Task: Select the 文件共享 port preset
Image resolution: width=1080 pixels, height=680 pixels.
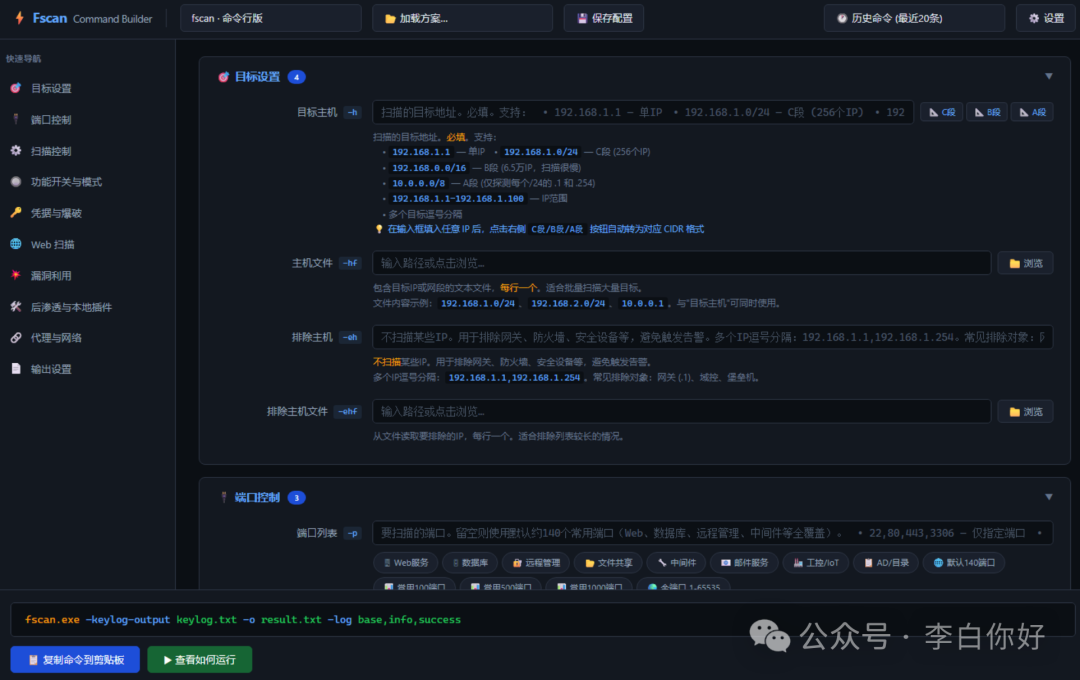Action: tap(608, 563)
